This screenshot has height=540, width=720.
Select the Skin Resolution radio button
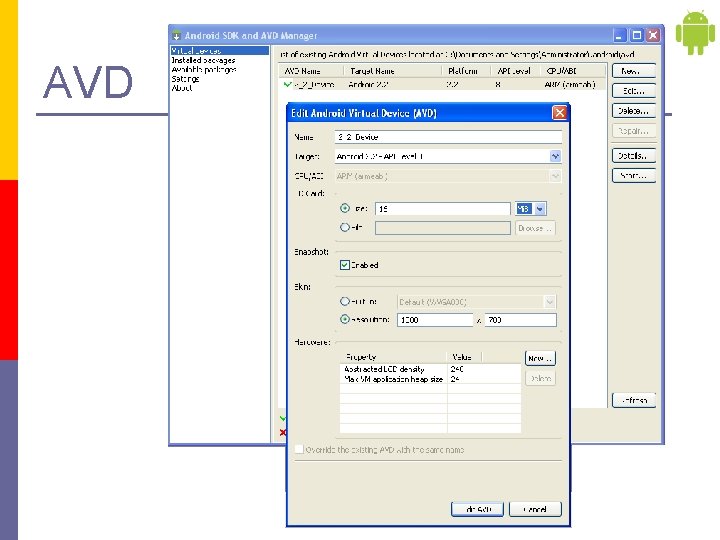point(345,319)
